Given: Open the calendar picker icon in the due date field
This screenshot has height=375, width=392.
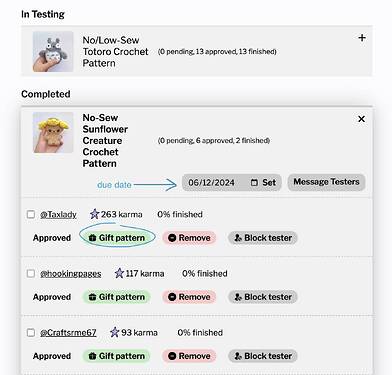Looking at the screenshot, I should (x=254, y=183).
